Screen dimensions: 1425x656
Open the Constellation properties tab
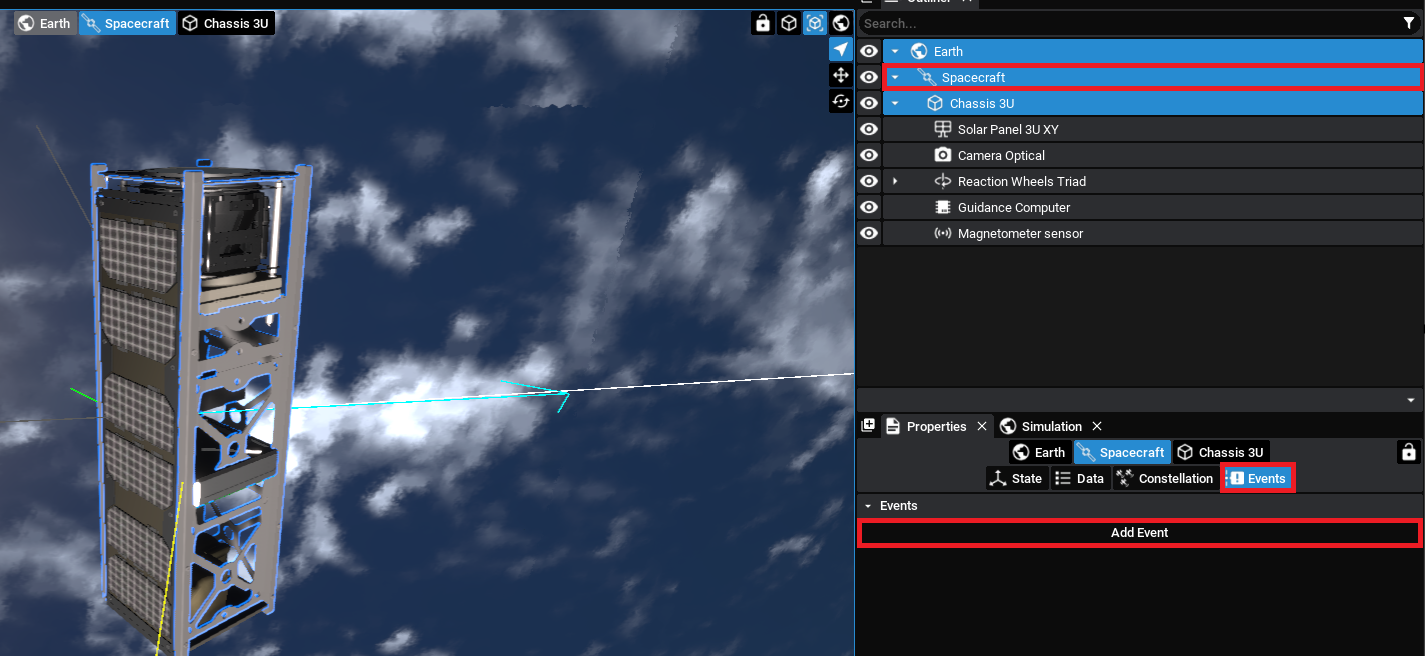pyautogui.click(x=1164, y=478)
